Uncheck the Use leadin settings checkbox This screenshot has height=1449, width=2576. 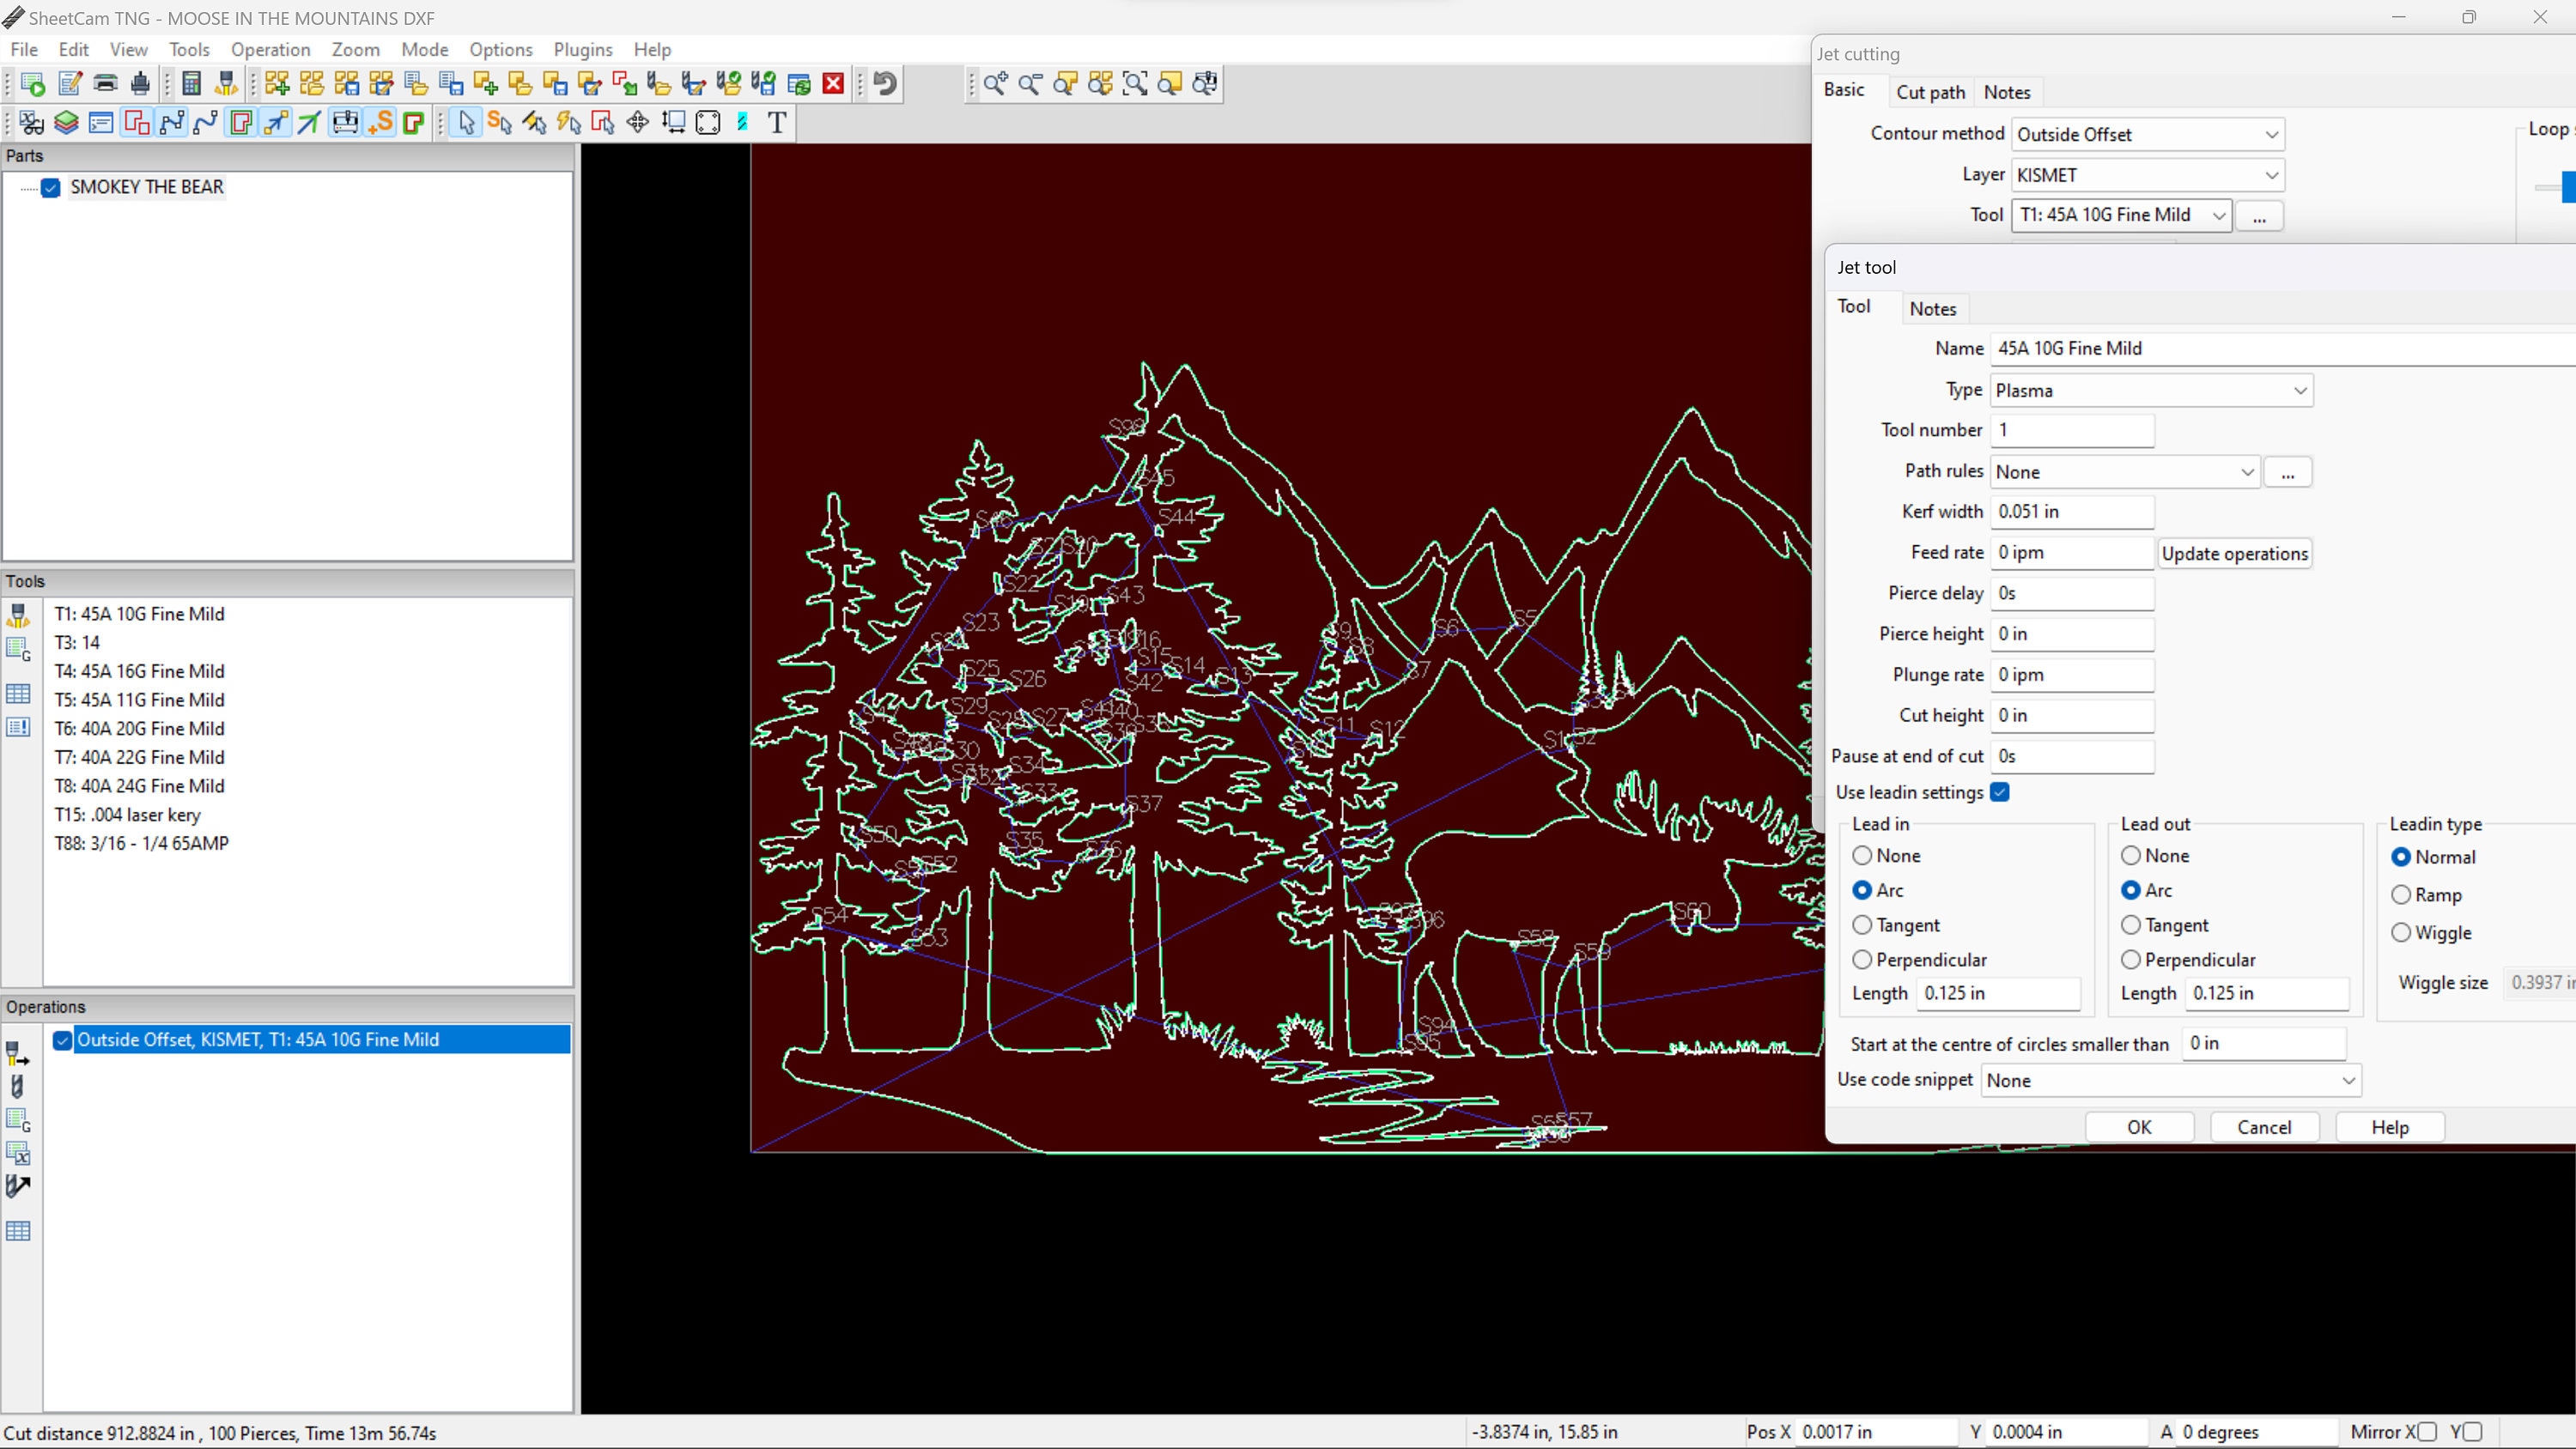[x=2000, y=792]
